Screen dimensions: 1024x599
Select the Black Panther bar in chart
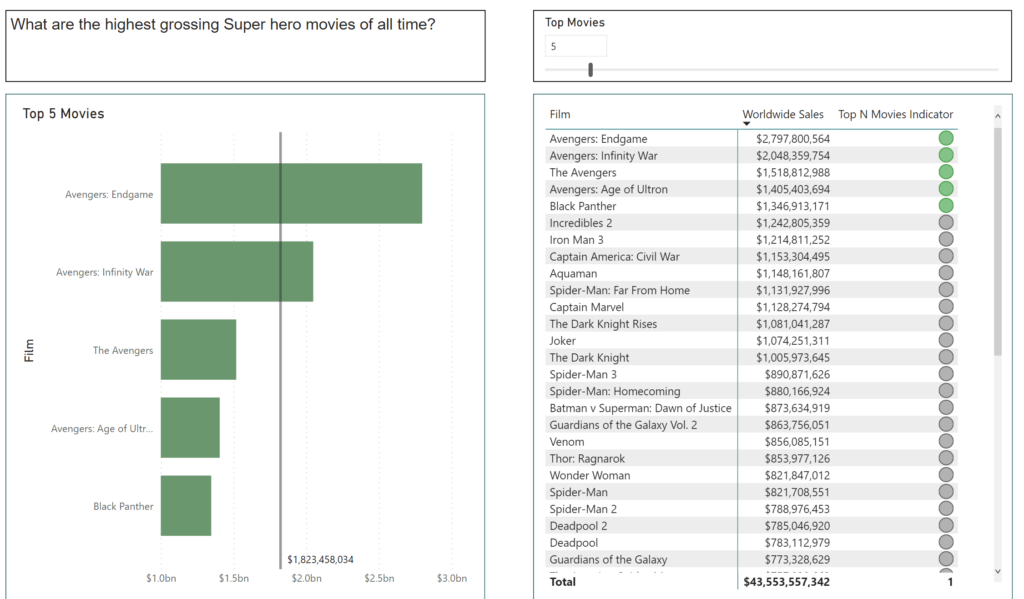tap(186, 506)
